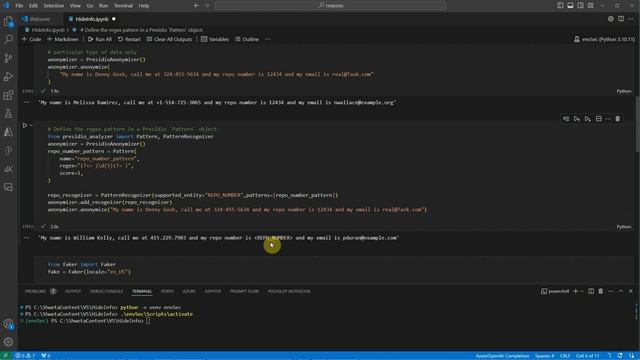The width and height of the screenshot is (640, 360).
Task: Open the Accounts menu icon
Action: 8,324
